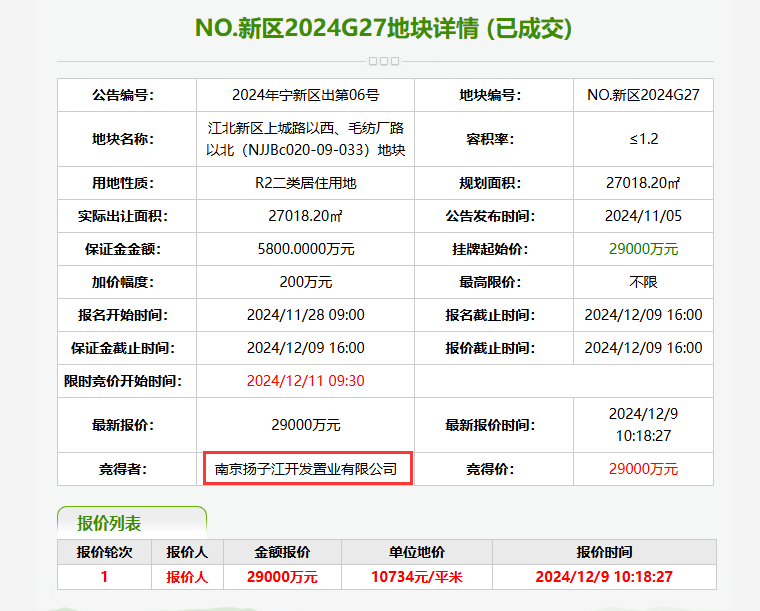Click the 金额报价 column header
Screen dimensions: 760x611
[x=282, y=552]
